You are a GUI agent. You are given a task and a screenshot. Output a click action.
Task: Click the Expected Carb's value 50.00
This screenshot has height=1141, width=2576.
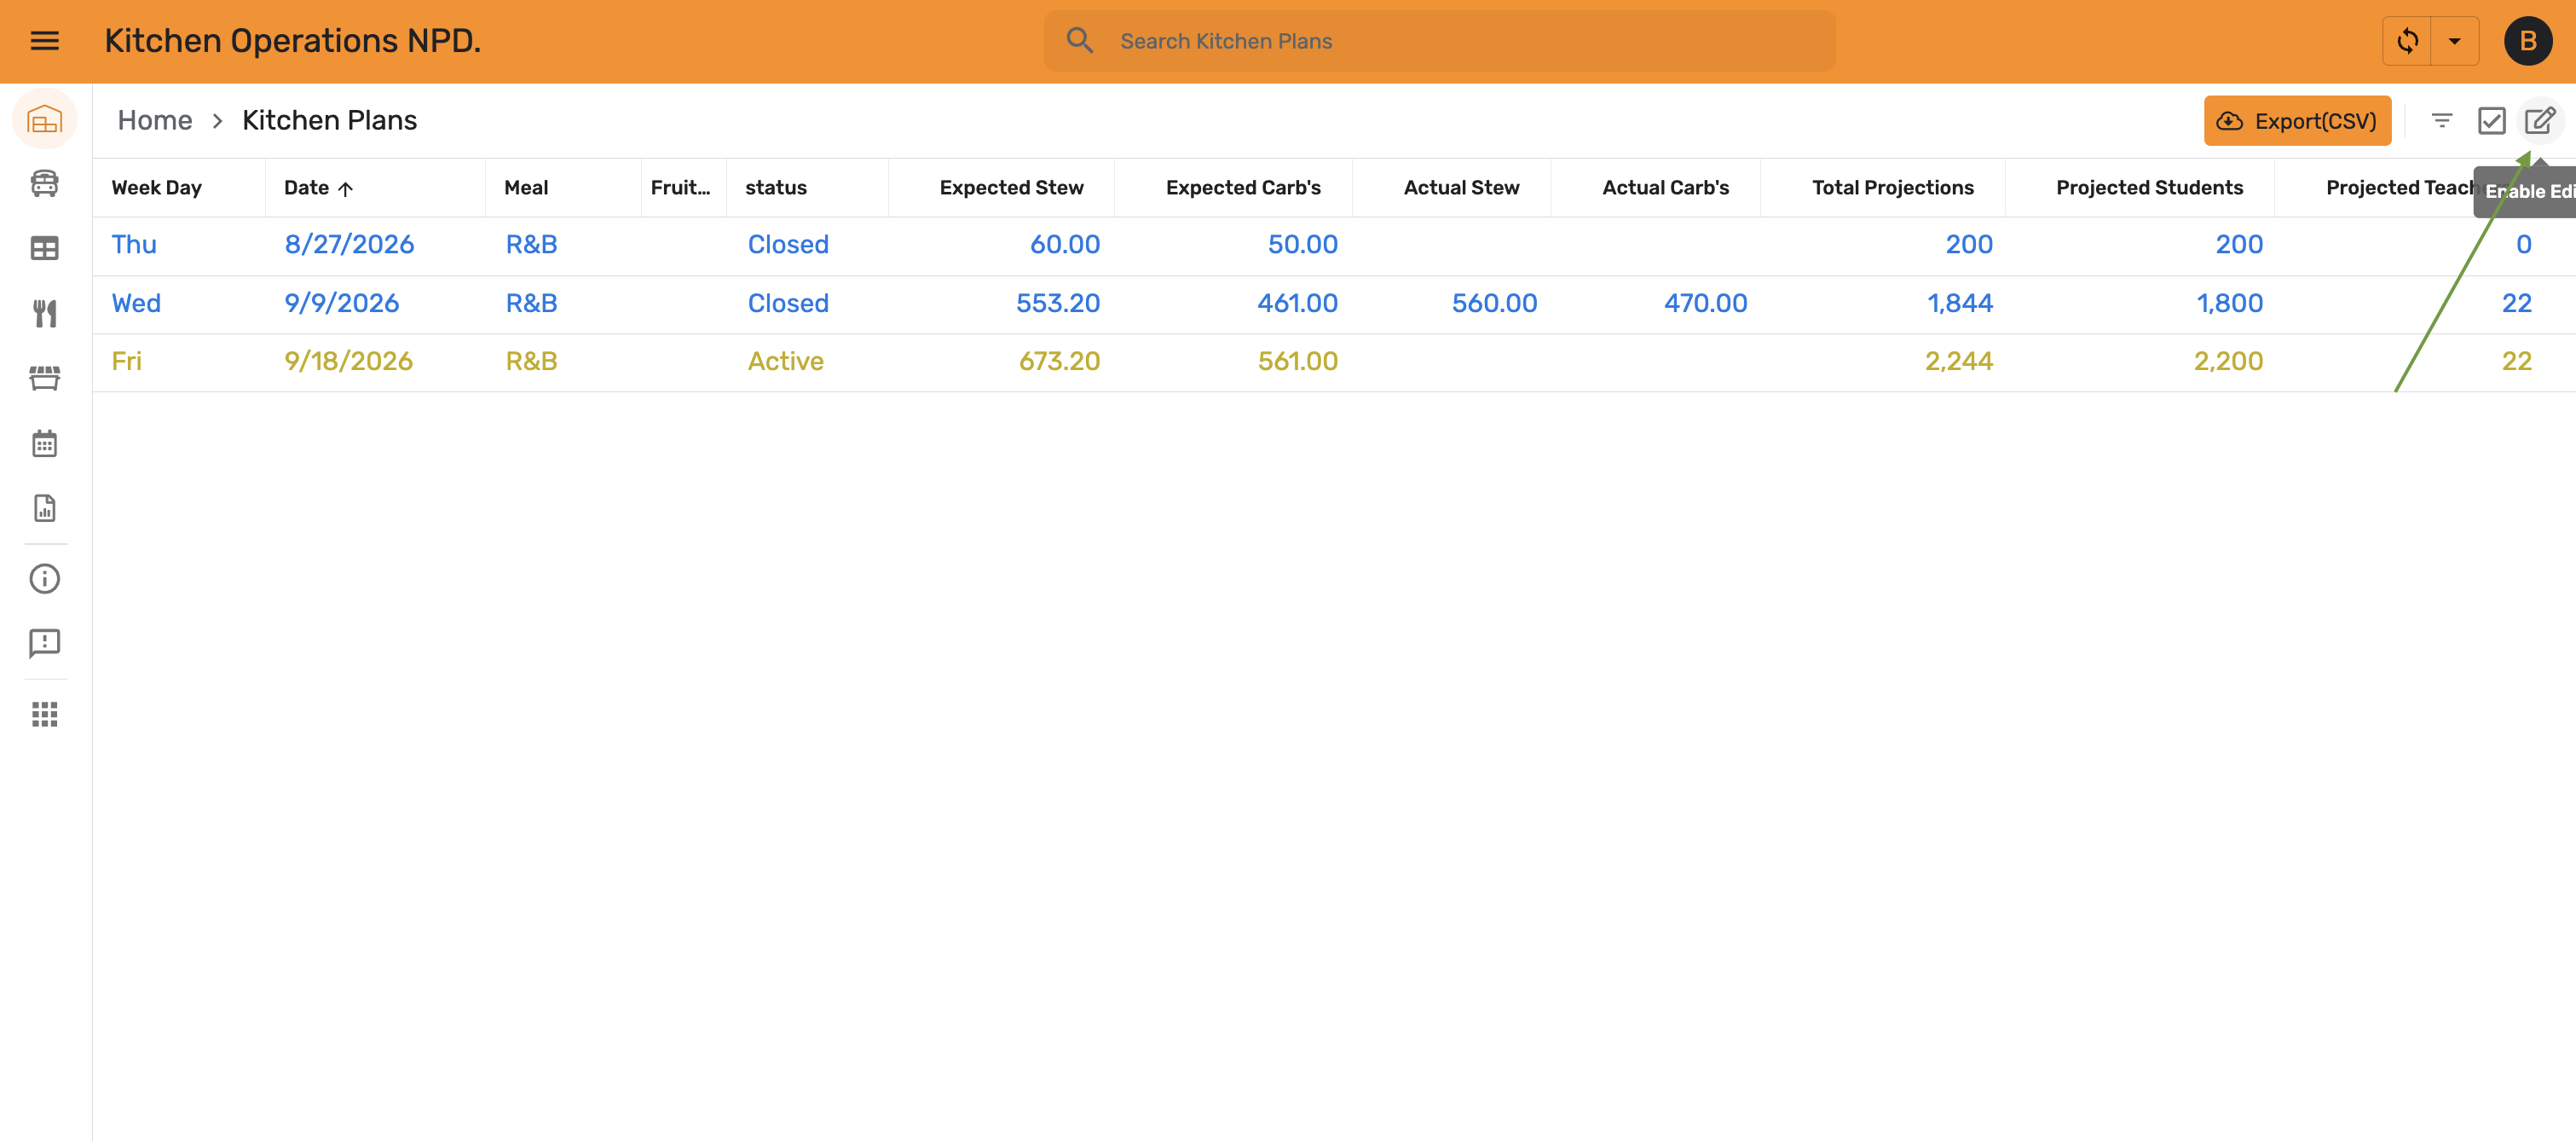click(1302, 245)
